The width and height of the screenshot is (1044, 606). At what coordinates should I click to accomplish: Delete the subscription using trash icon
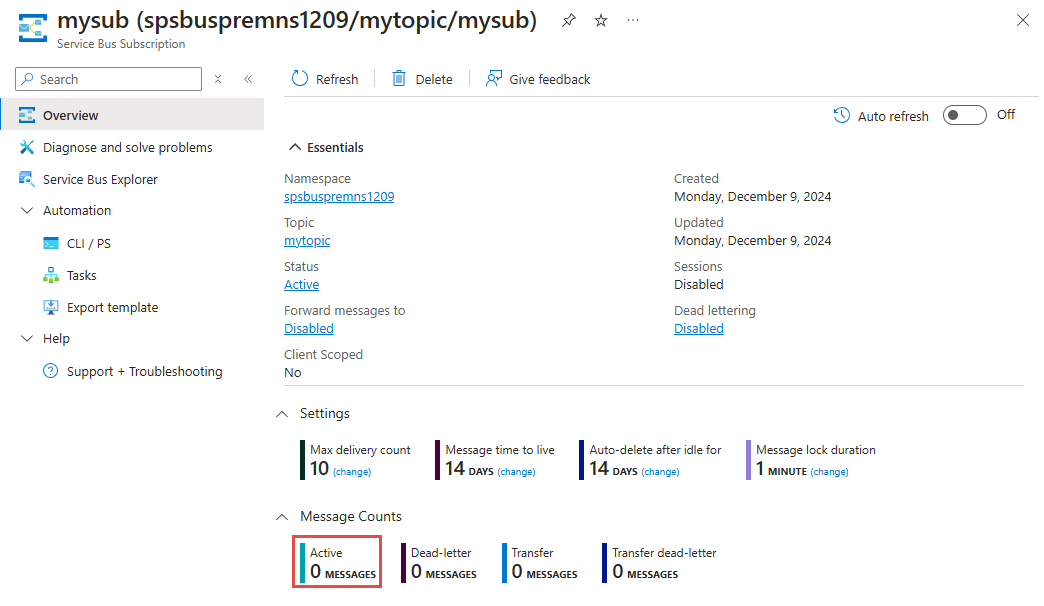point(399,79)
